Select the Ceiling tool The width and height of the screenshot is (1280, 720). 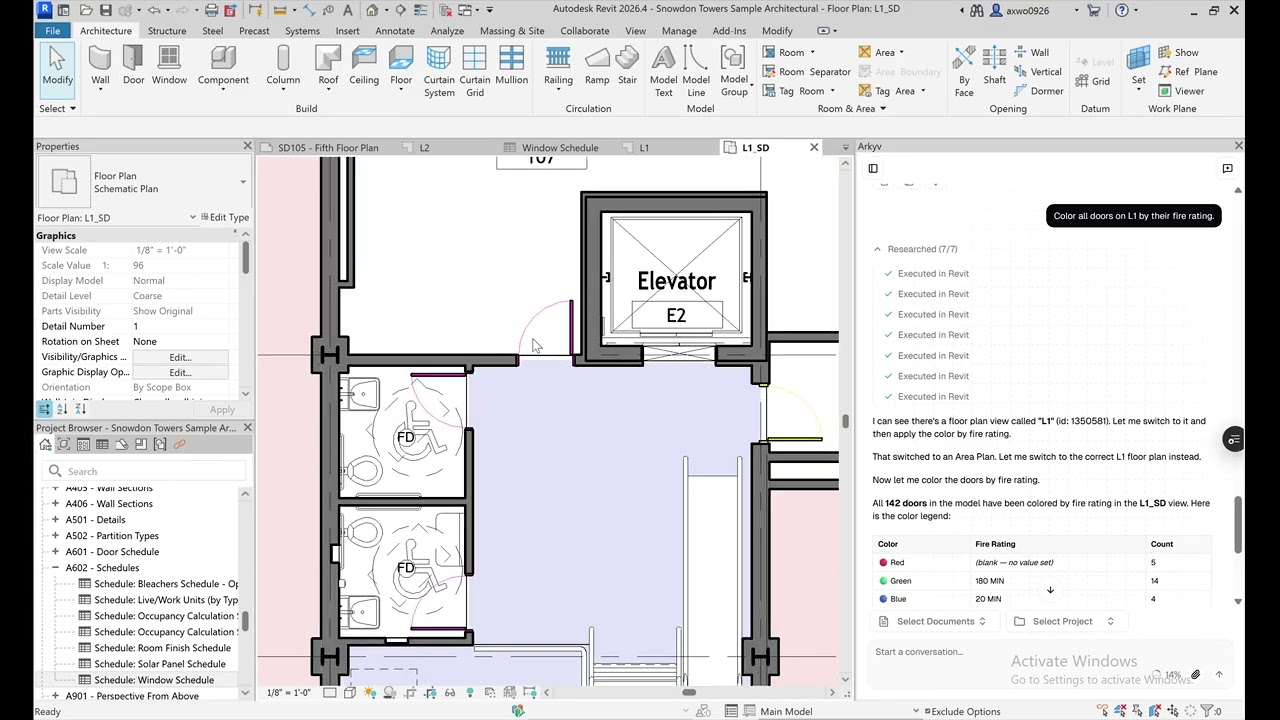364,66
